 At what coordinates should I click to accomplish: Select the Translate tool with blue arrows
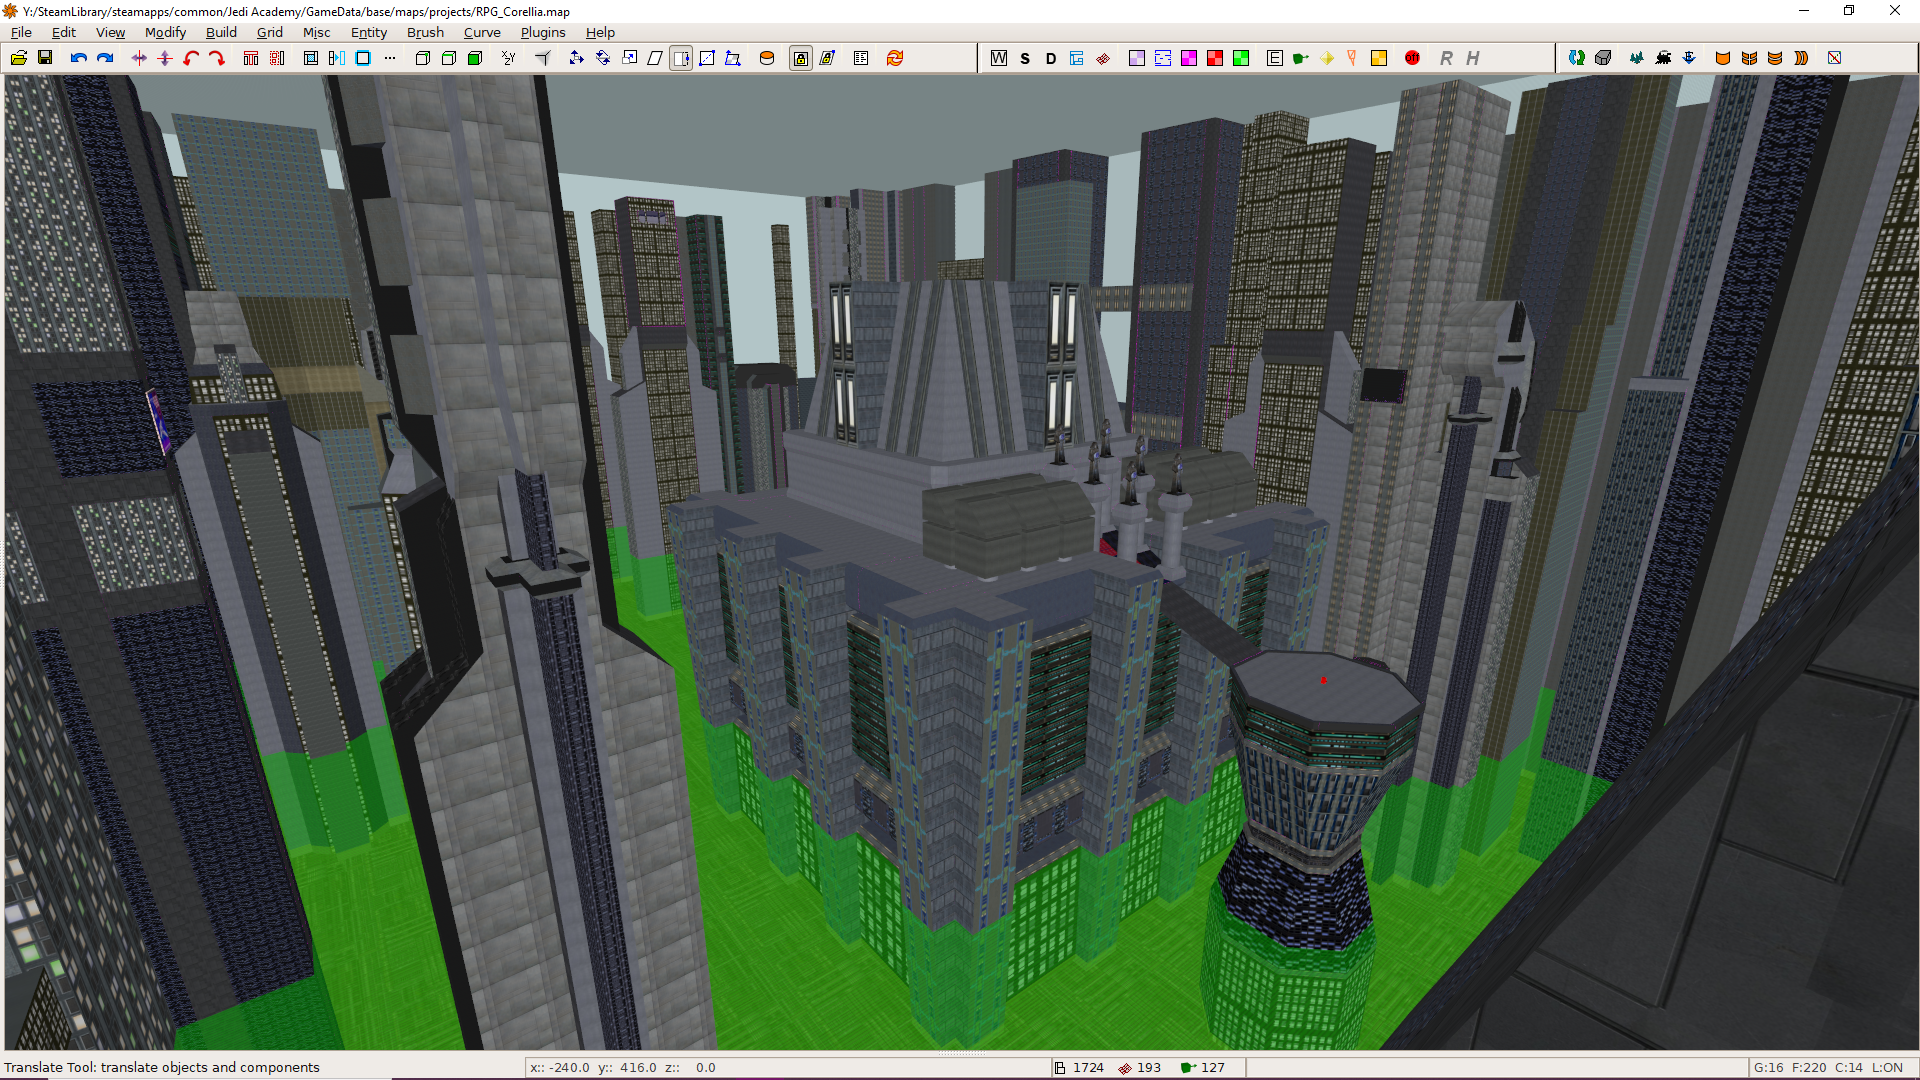click(x=577, y=58)
